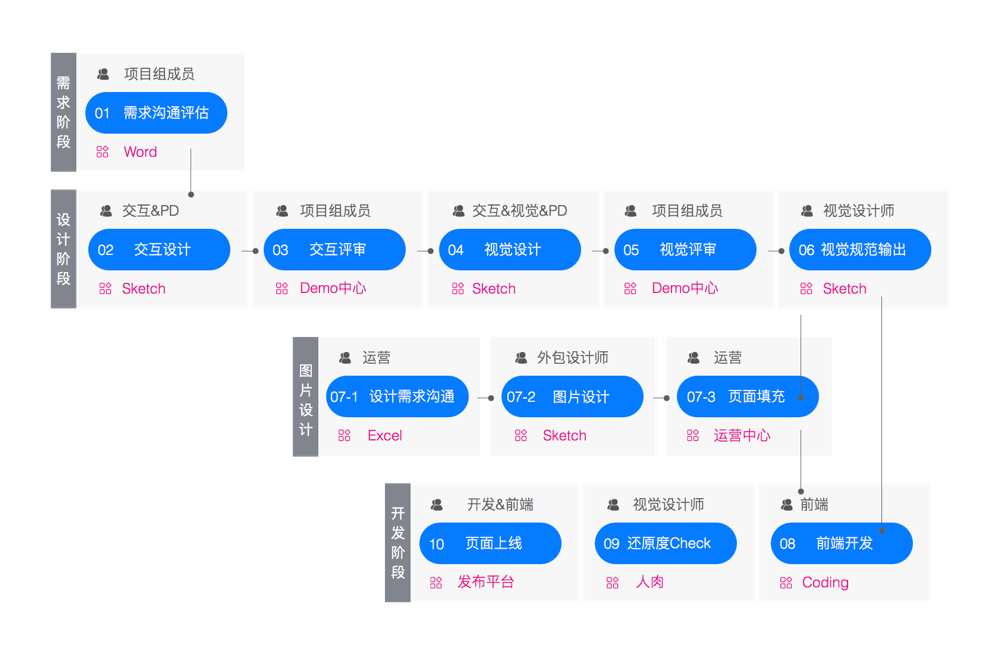Select the 01 需求沟通评估 step button
This screenshot has height=654, width=1000.
tap(156, 113)
